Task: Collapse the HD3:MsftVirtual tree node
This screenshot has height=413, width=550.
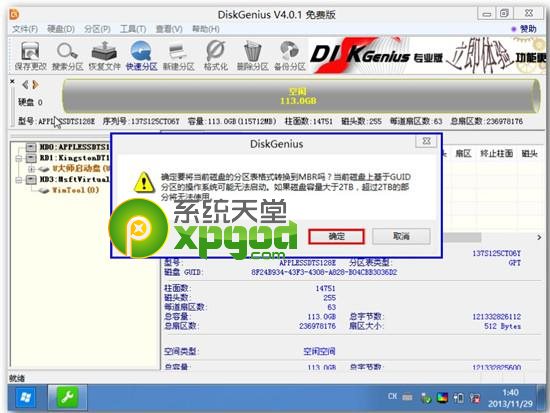Action: pos(19,180)
